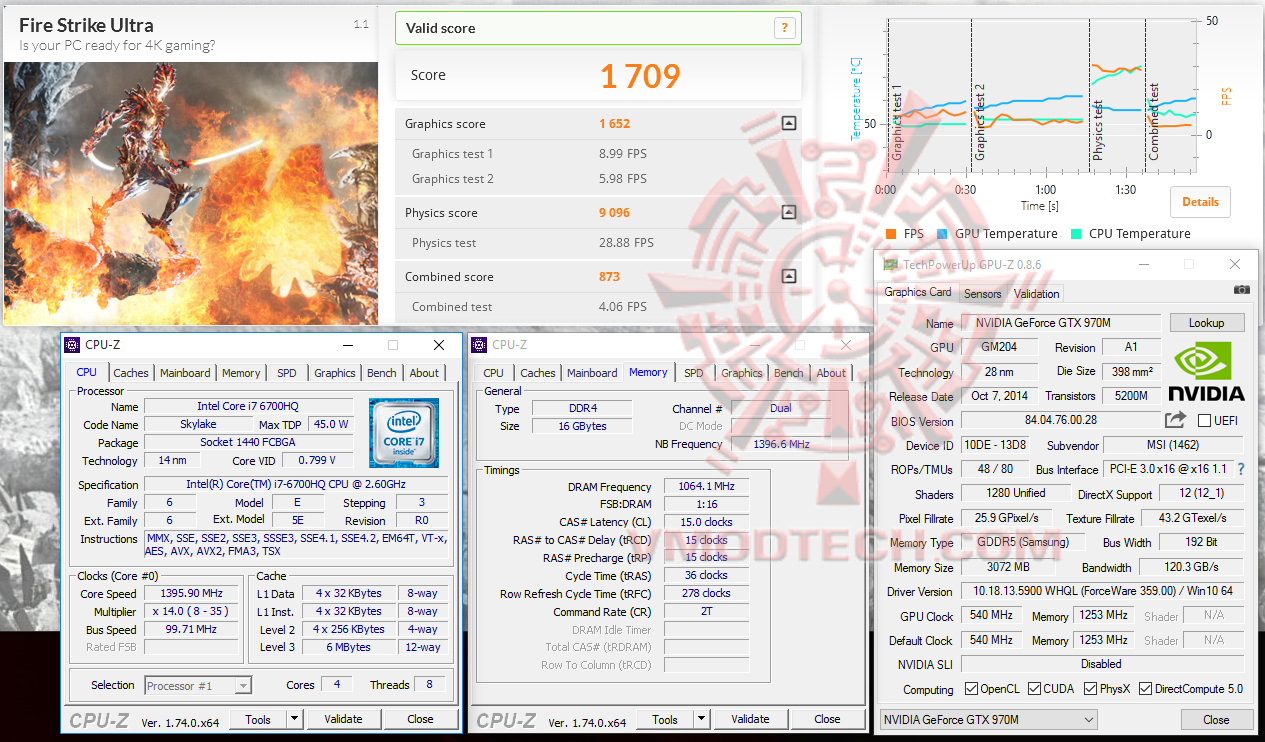Click Validate in the left CPU-Z window
The height and width of the screenshot is (742, 1265).
tap(343, 719)
